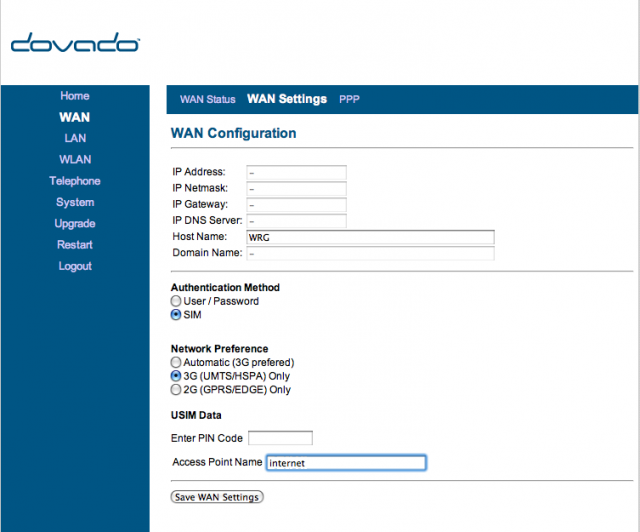Click the USIM Data heading
This screenshot has width=640, height=532.
pyautogui.click(x=196, y=415)
